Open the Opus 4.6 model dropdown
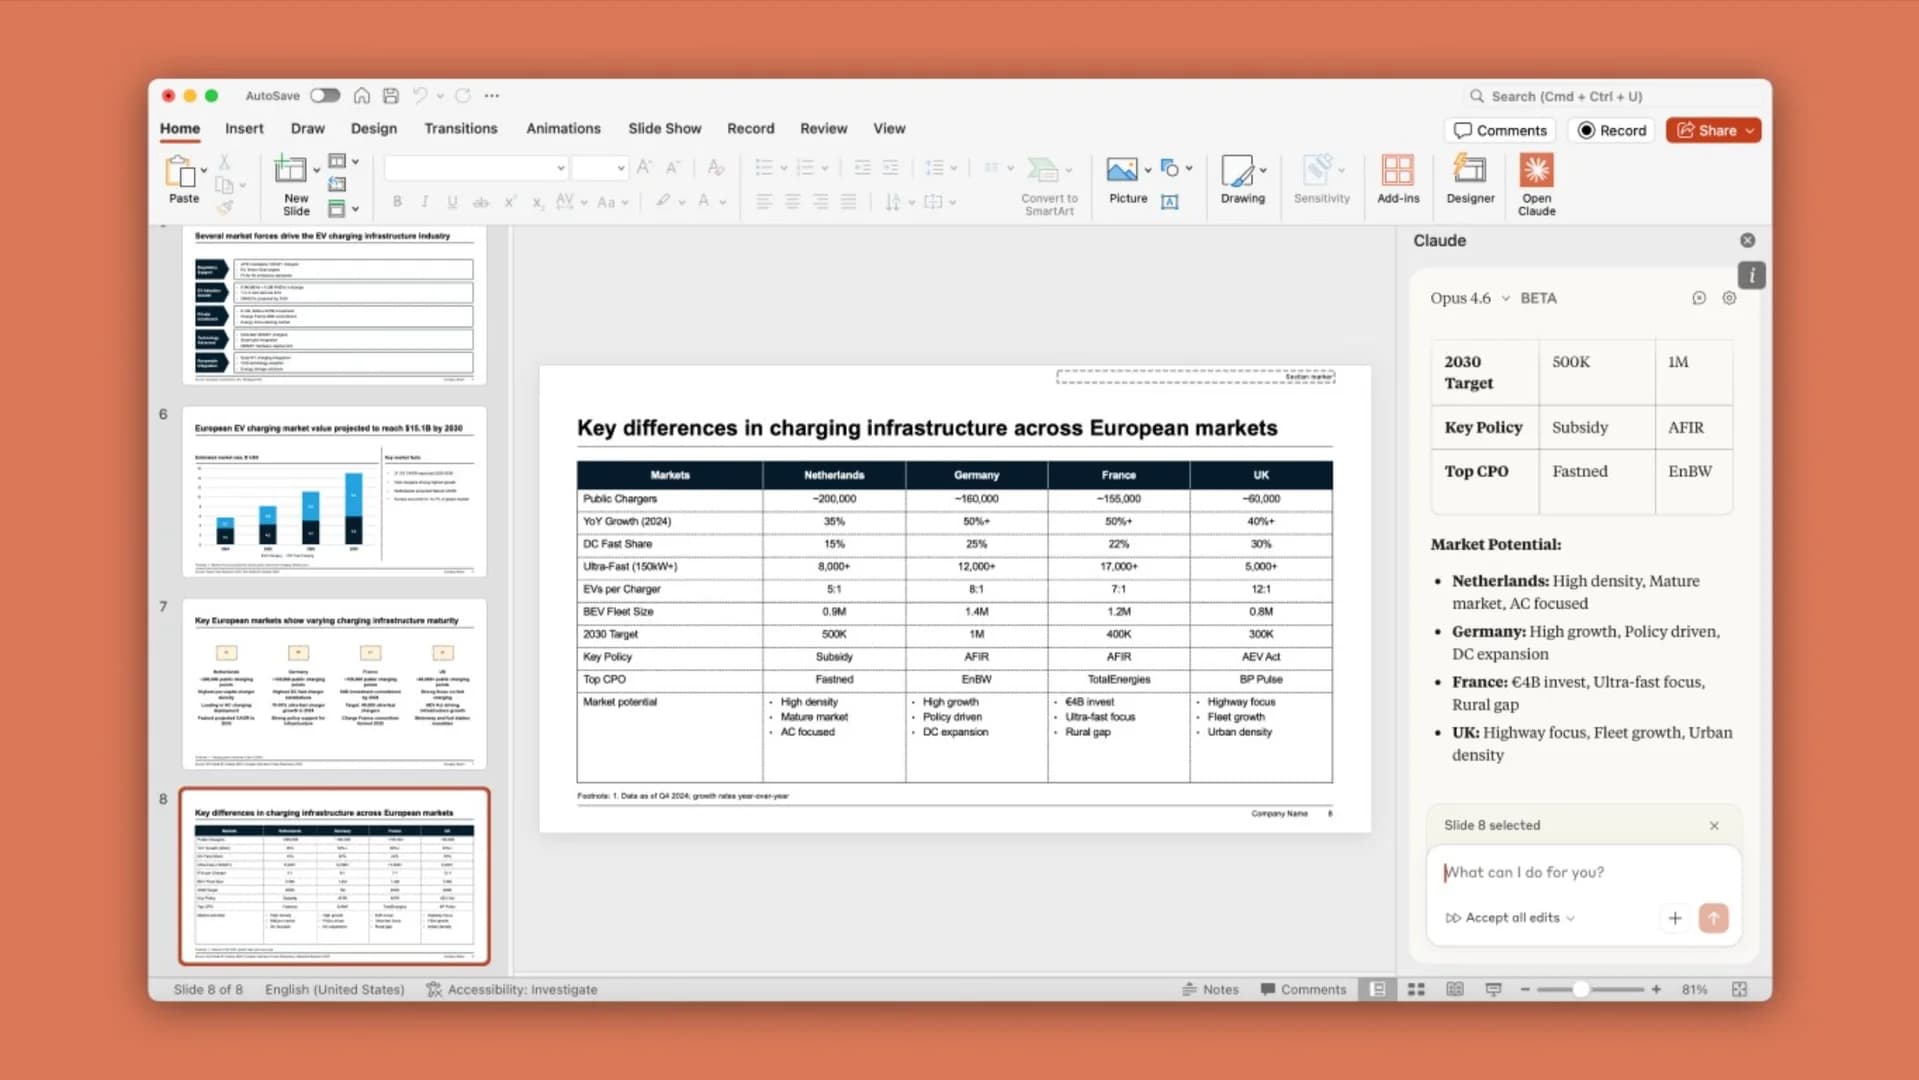This screenshot has width=1919, height=1080. [1469, 297]
